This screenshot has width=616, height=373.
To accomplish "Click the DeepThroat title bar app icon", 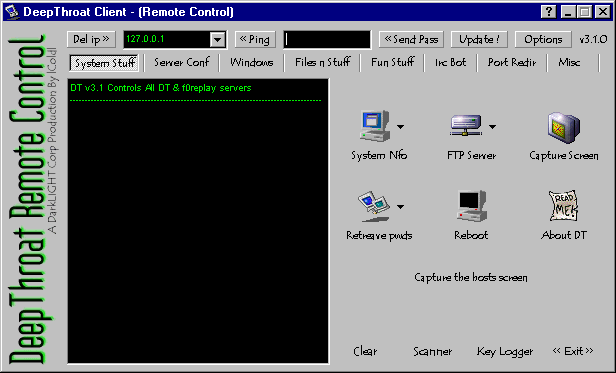I will pos(13,12).
